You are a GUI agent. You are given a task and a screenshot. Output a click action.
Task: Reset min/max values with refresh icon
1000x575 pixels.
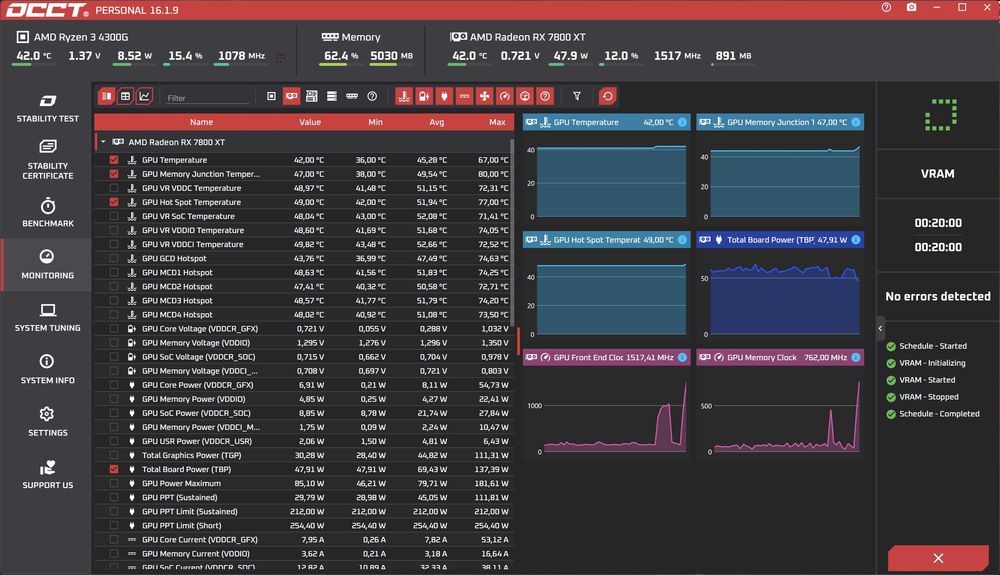coord(608,96)
